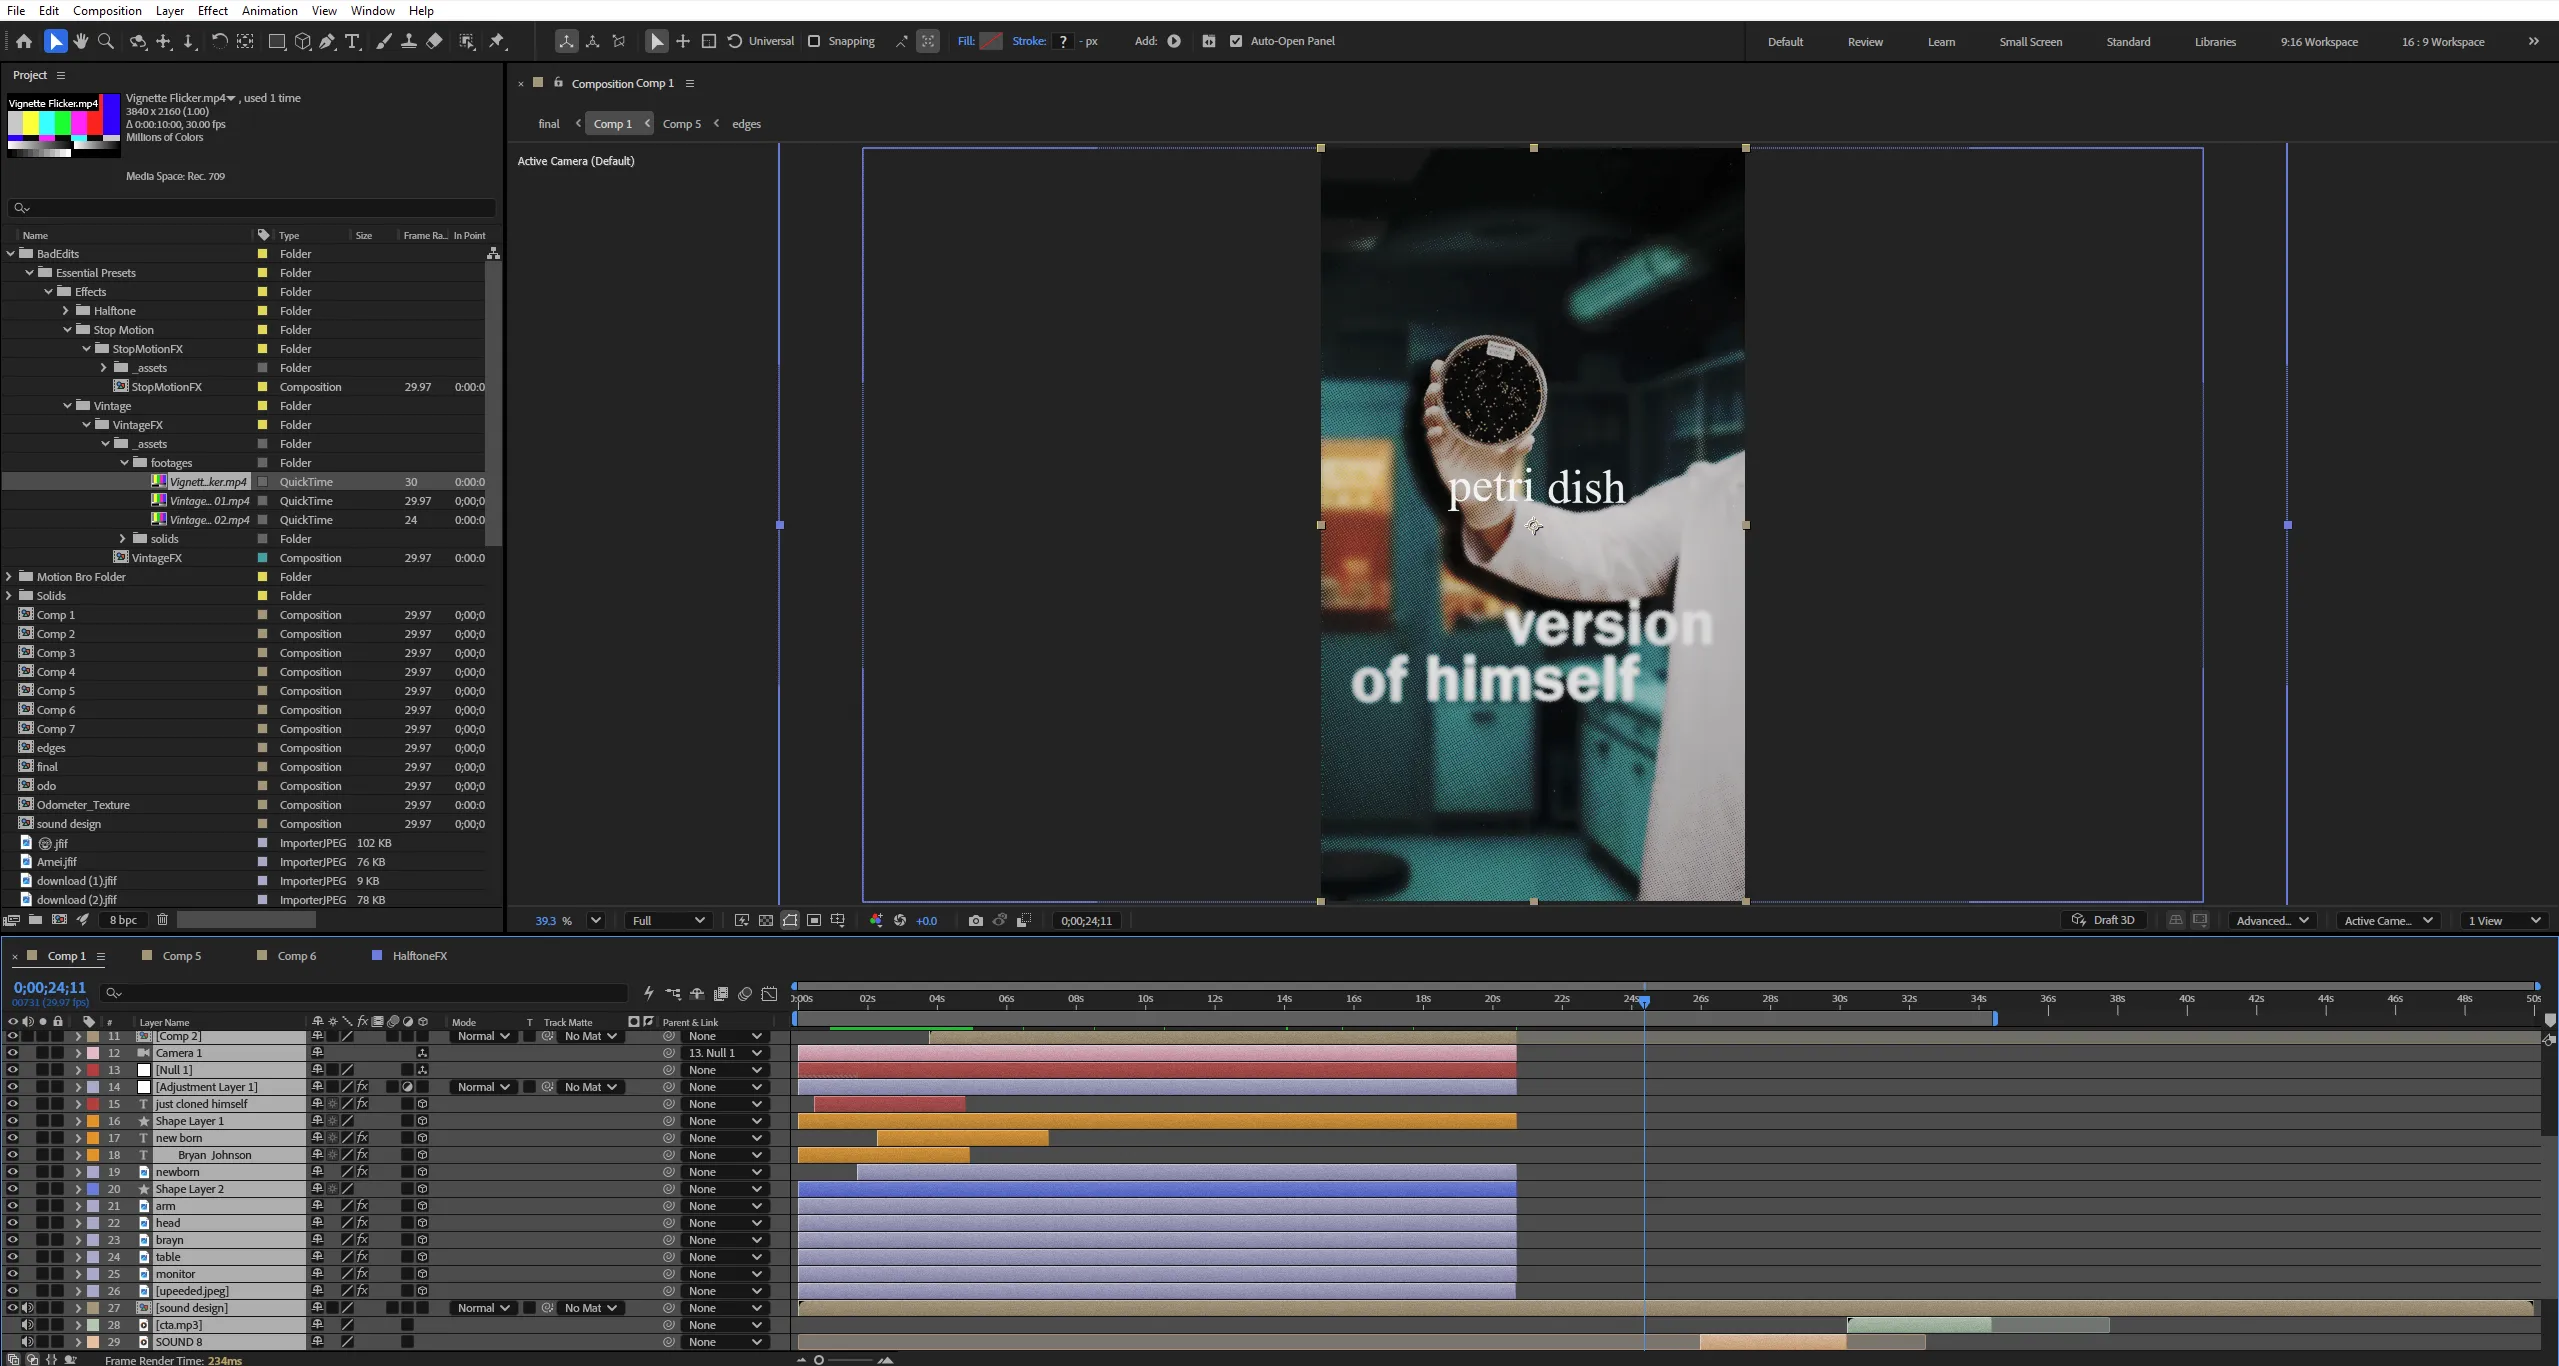The width and height of the screenshot is (2559, 1366).
Task: Select the Roto Brush tool
Action: (467, 41)
